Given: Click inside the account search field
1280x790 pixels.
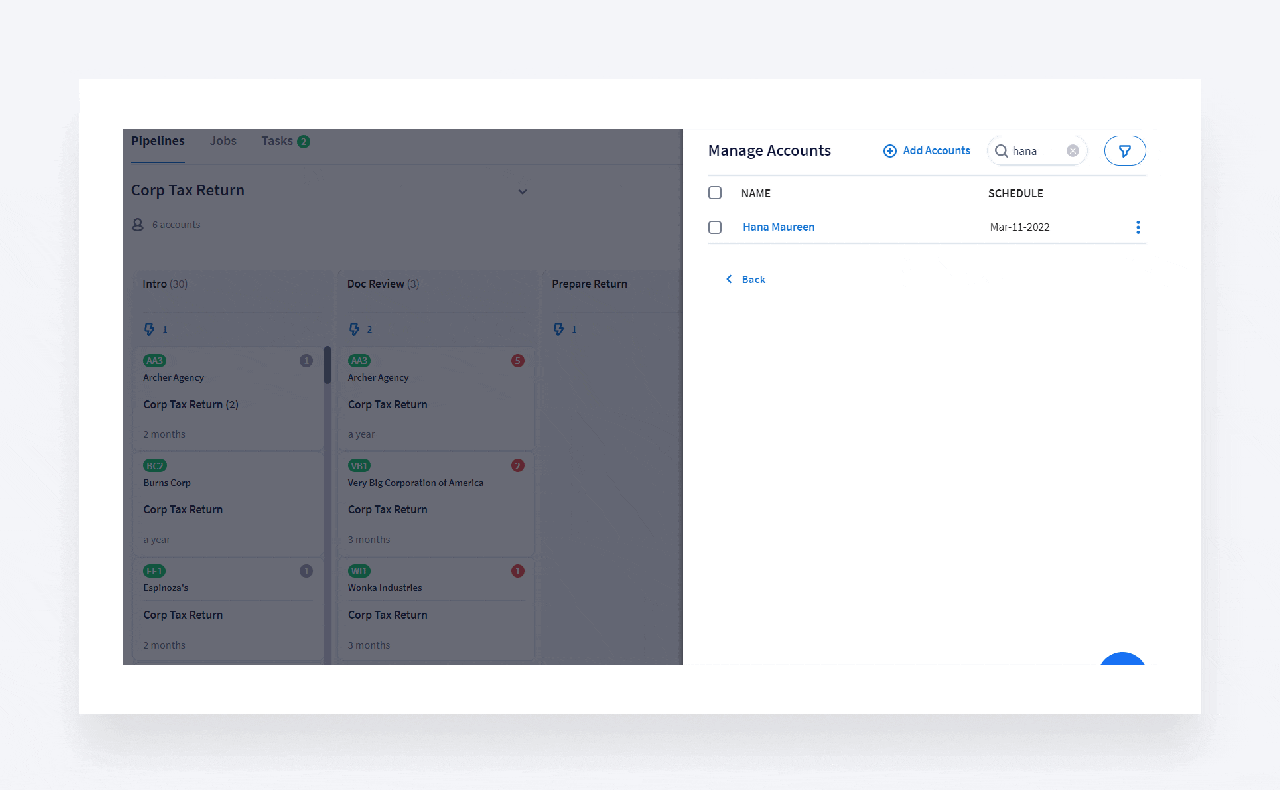Looking at the screenshot, I should click(1036, 151).
